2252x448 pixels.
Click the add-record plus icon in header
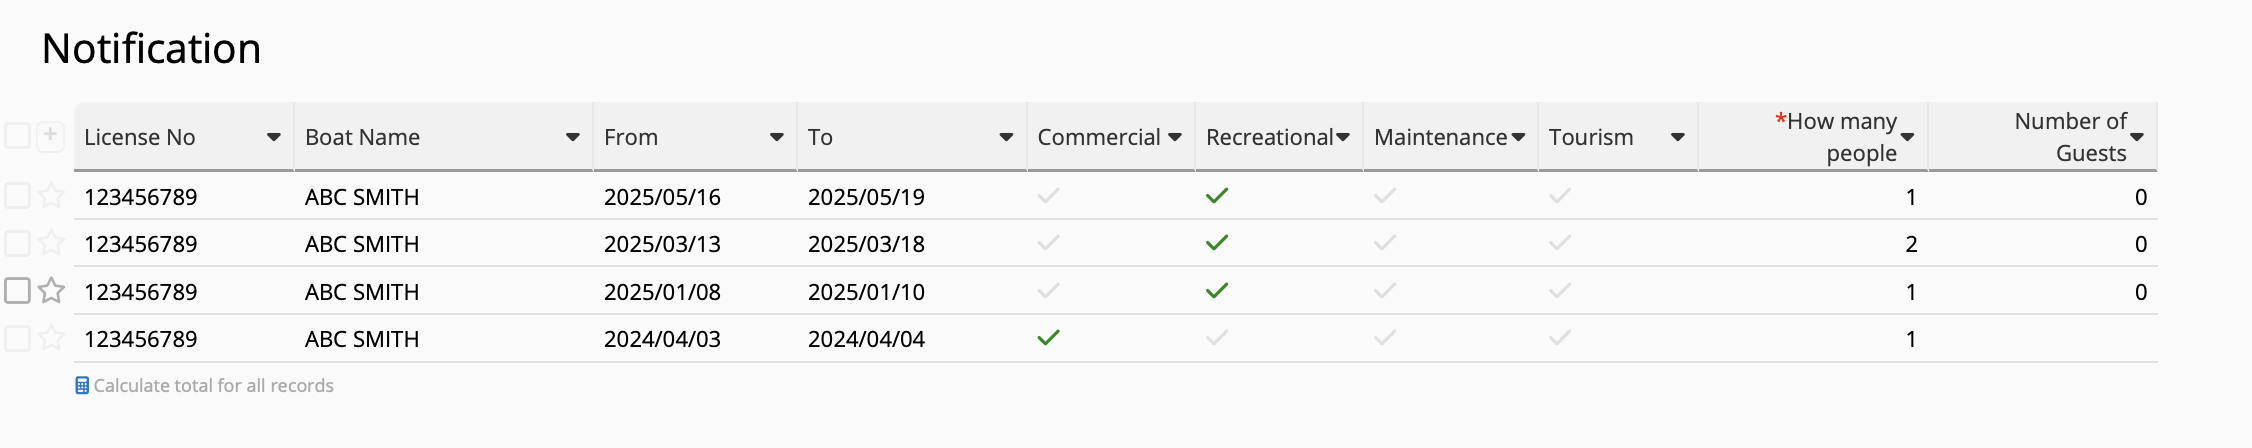click(x=50, y=135)
